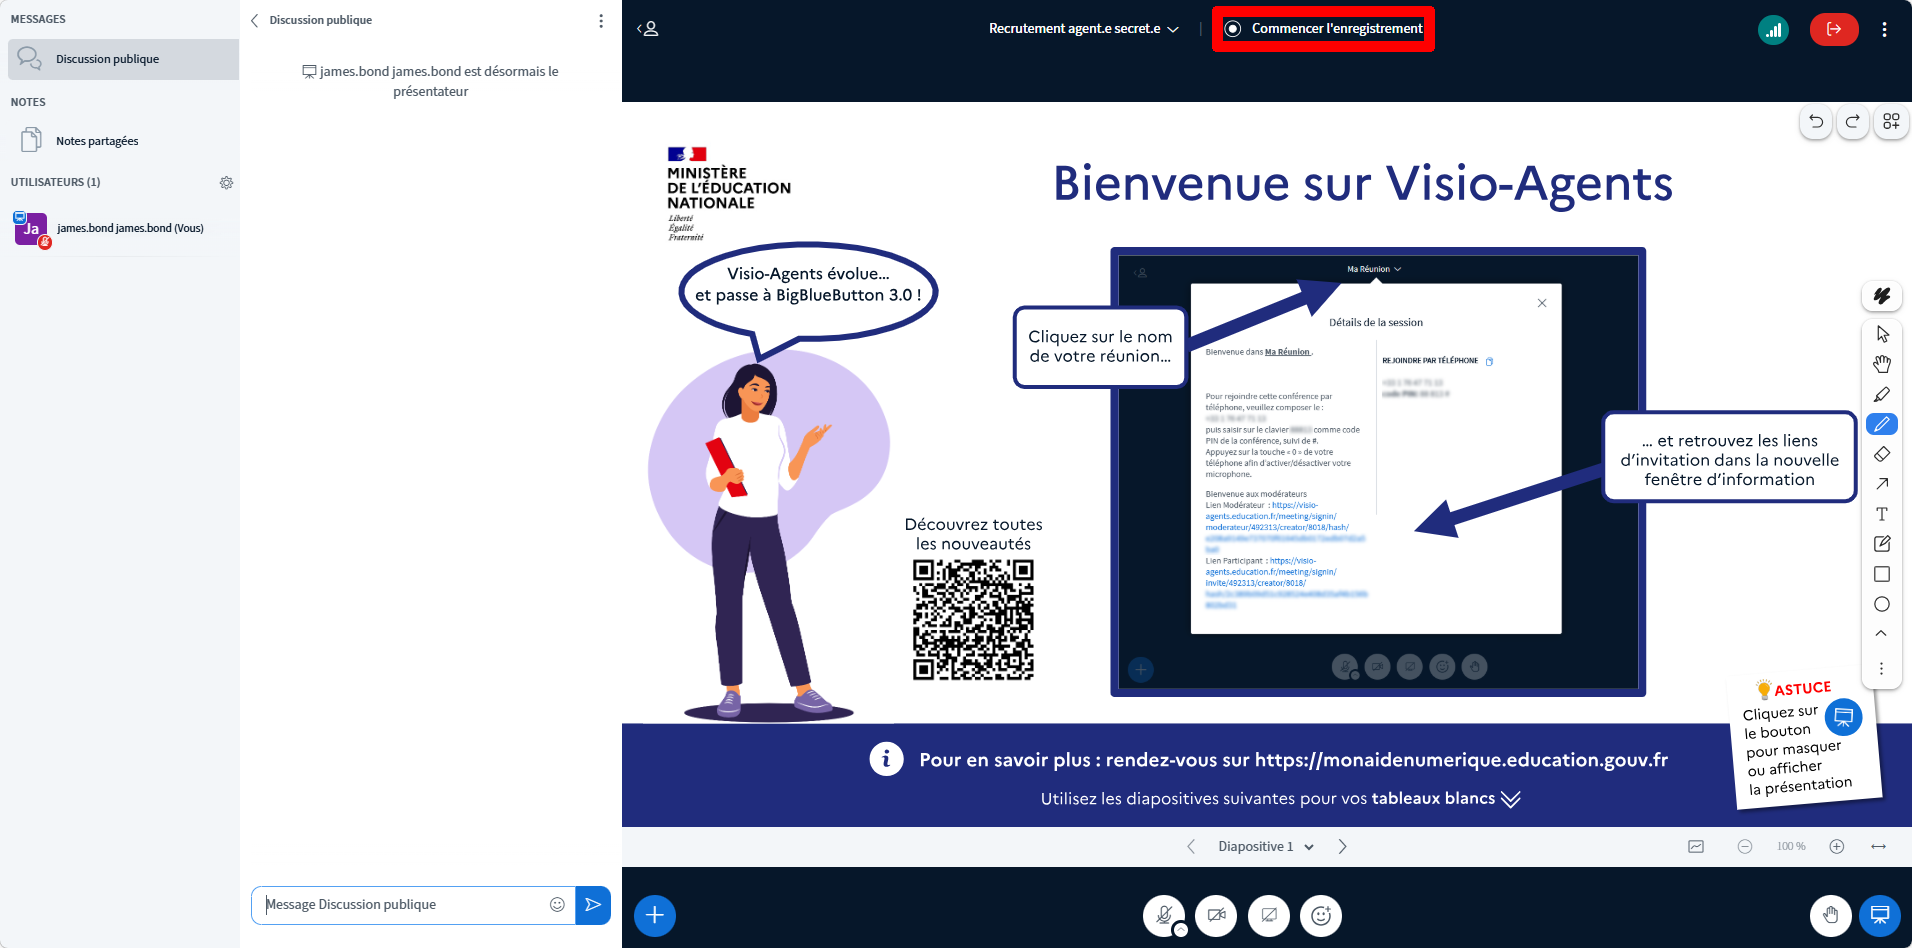Click the red leave meeting button
The width and height of the screenshot is (1912, 948).
1833,29
